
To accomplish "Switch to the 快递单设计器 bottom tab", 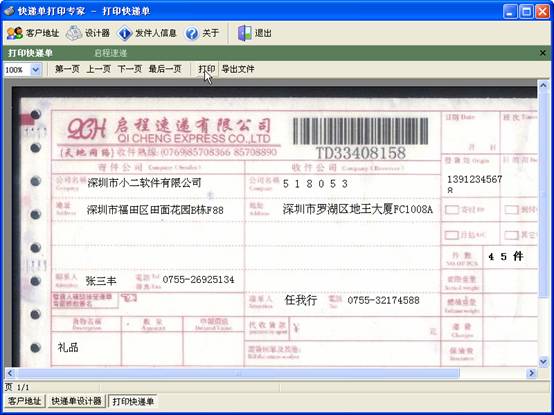I will click(76, 401).
